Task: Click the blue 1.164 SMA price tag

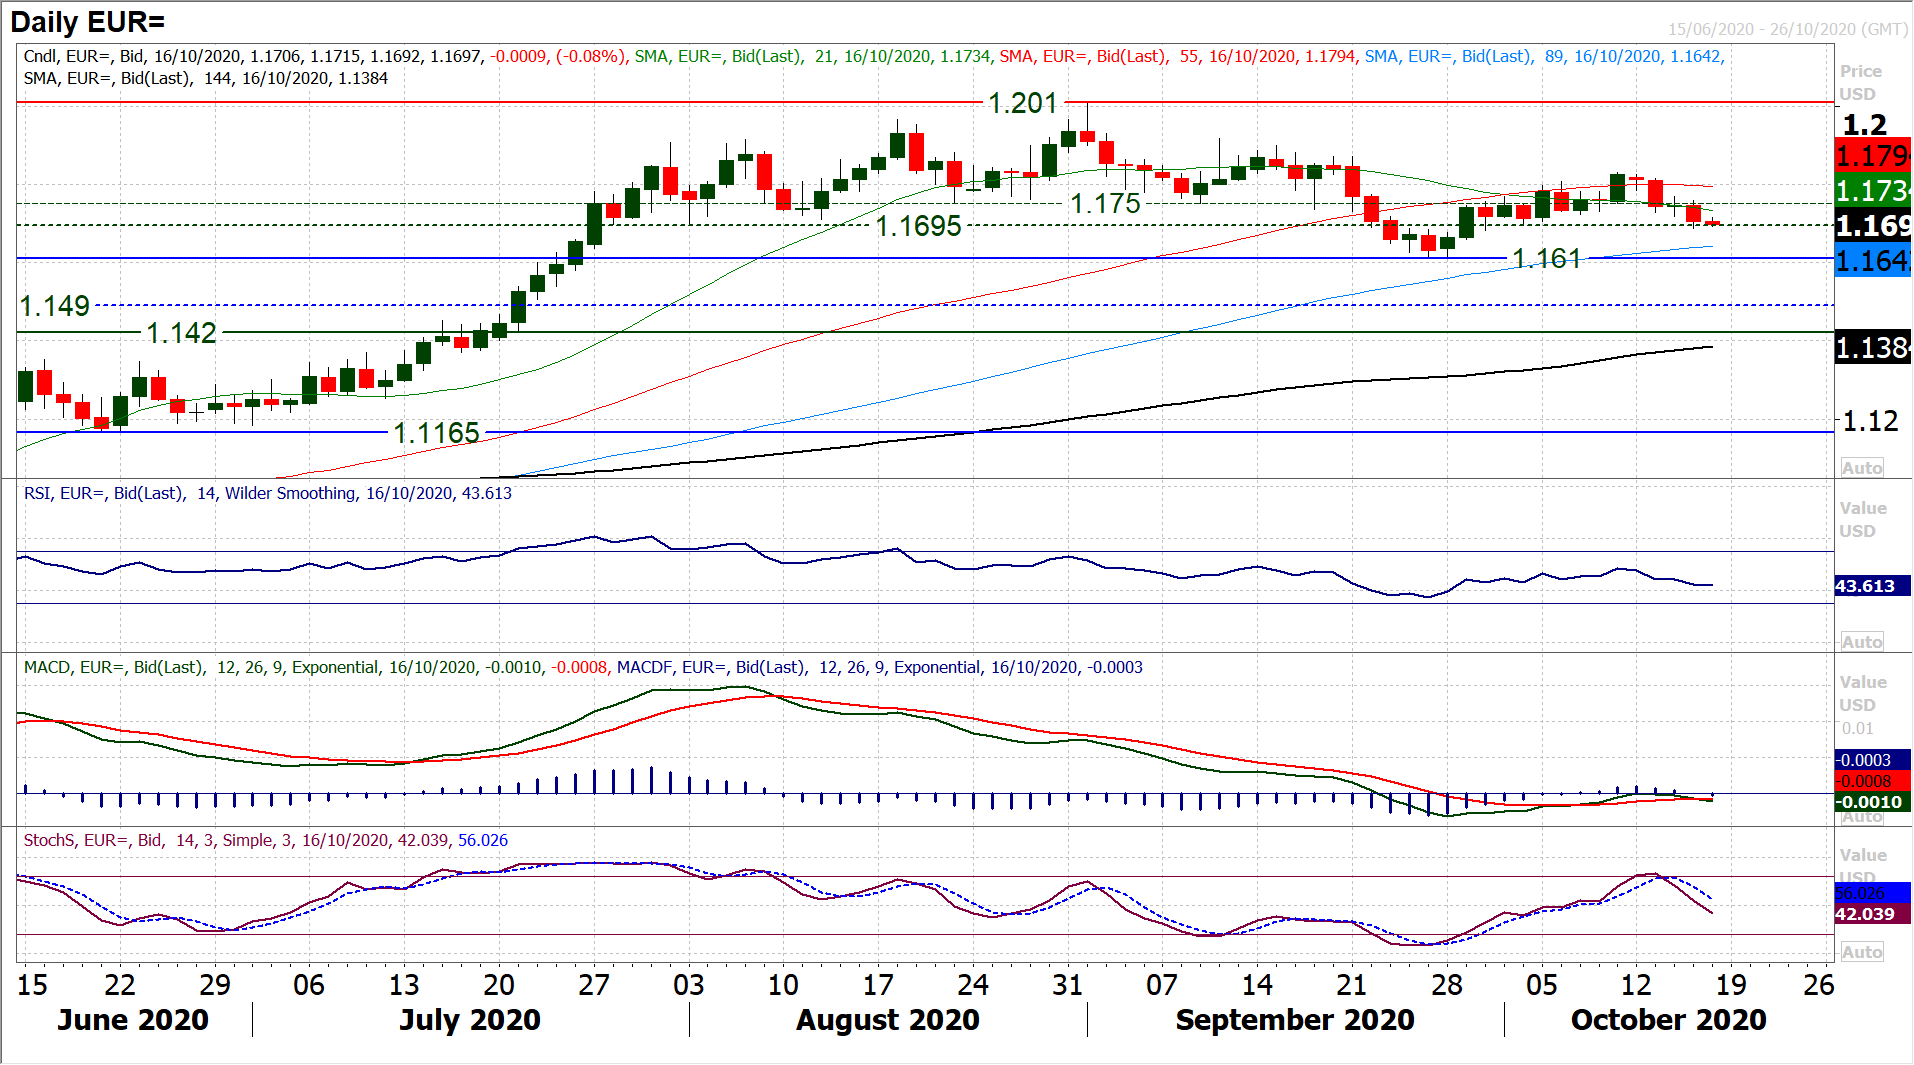Action: pos(1872,261)
